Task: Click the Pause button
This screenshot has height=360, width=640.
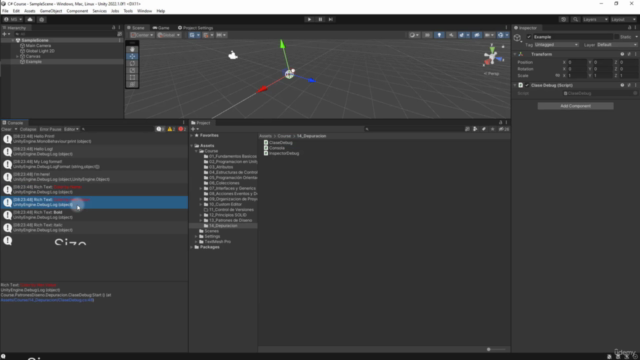Action: pyautogui.click(x=320, y=19)
